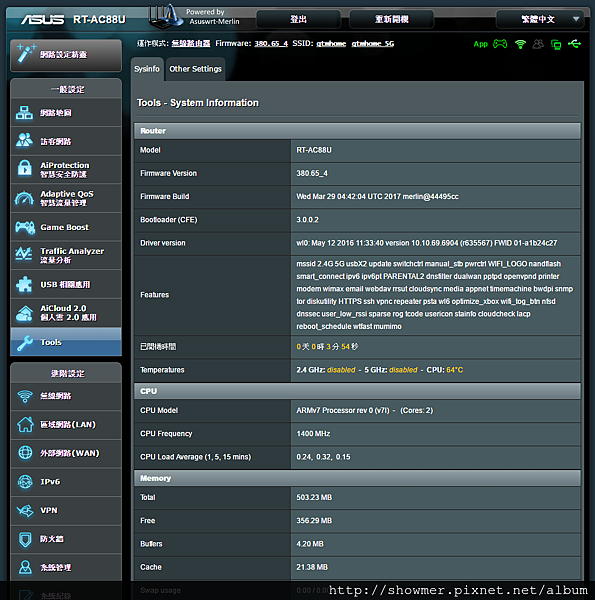Open the VPN arrows icon
This screenshot has height=600, width=595.
tap(25, 510)
